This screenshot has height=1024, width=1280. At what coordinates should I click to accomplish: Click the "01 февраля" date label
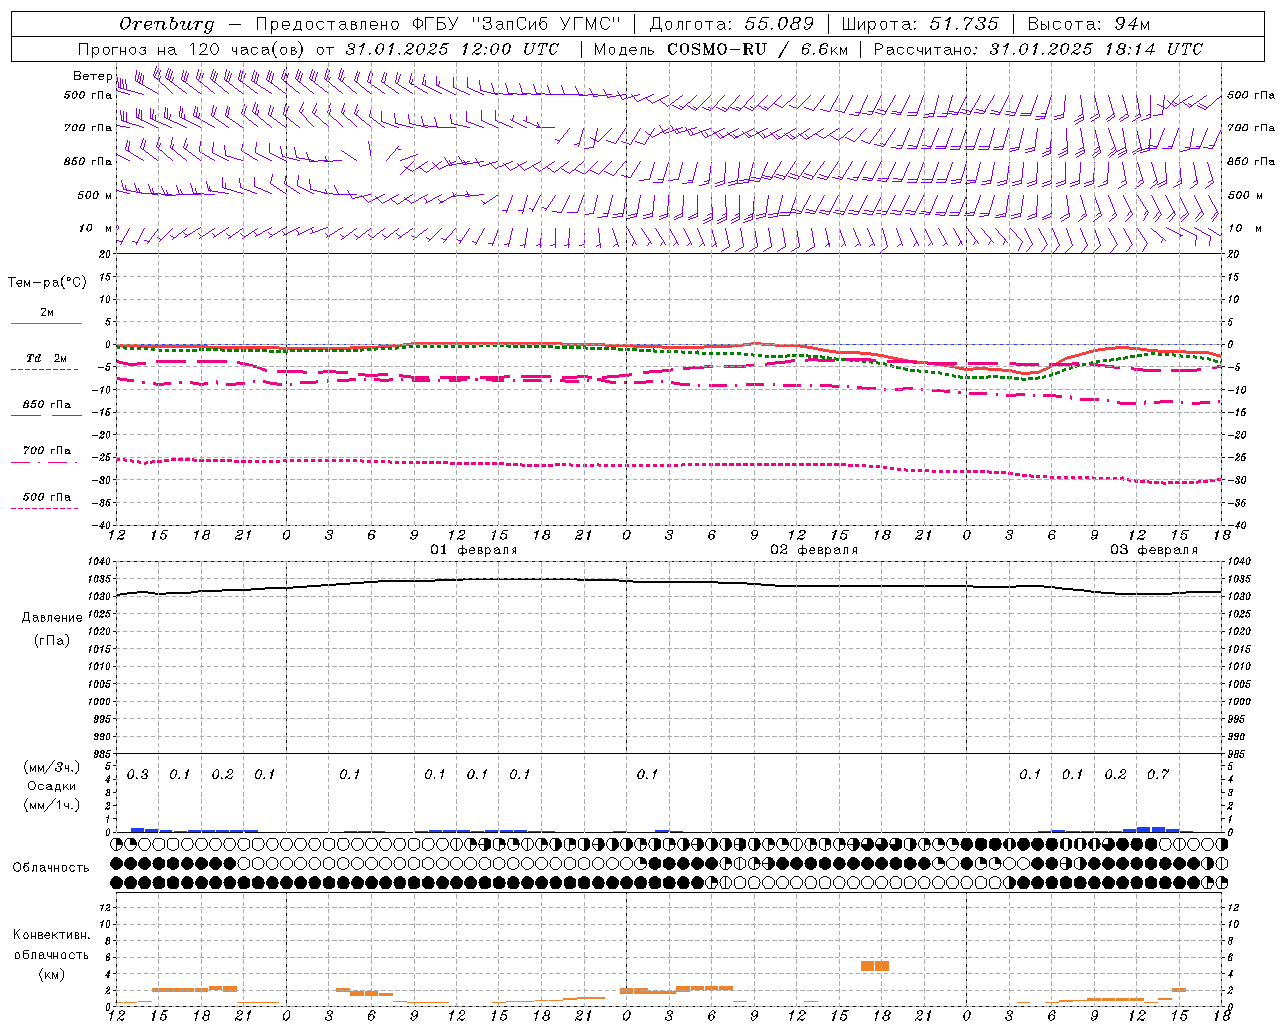[x=474, y=550]
